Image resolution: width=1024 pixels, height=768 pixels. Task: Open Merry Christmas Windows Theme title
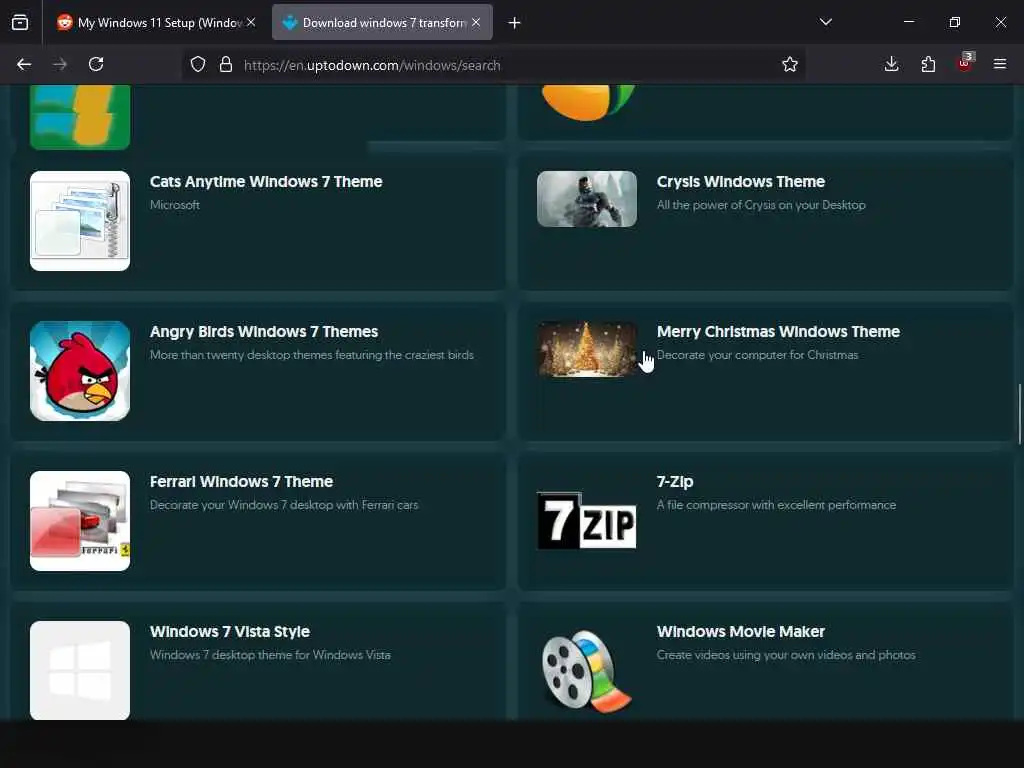tap(778, 332)
